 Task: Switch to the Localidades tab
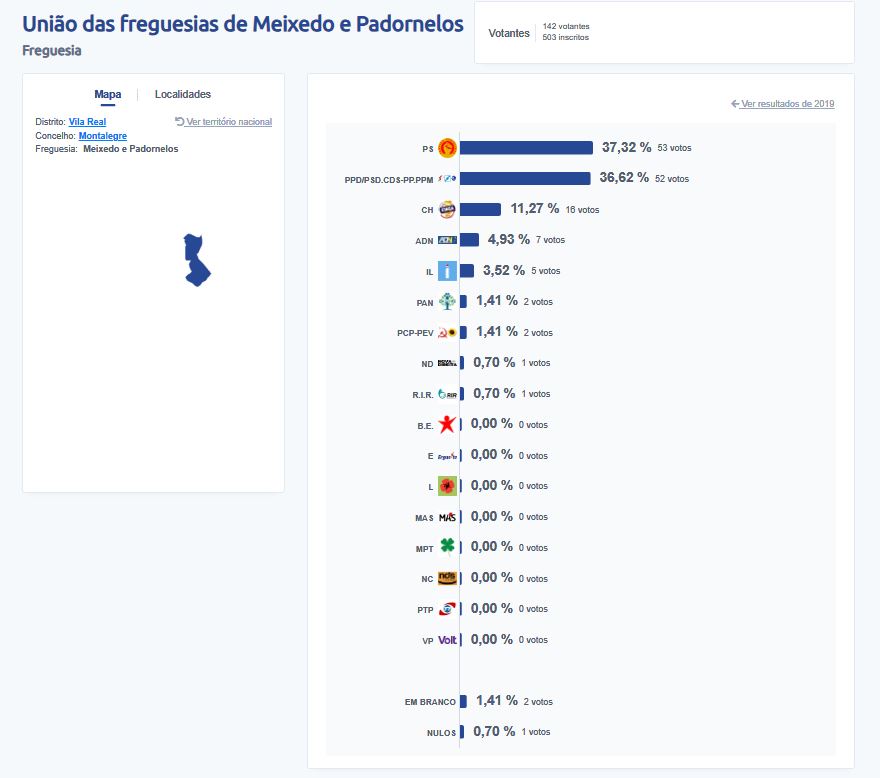[x=182, y=94]
